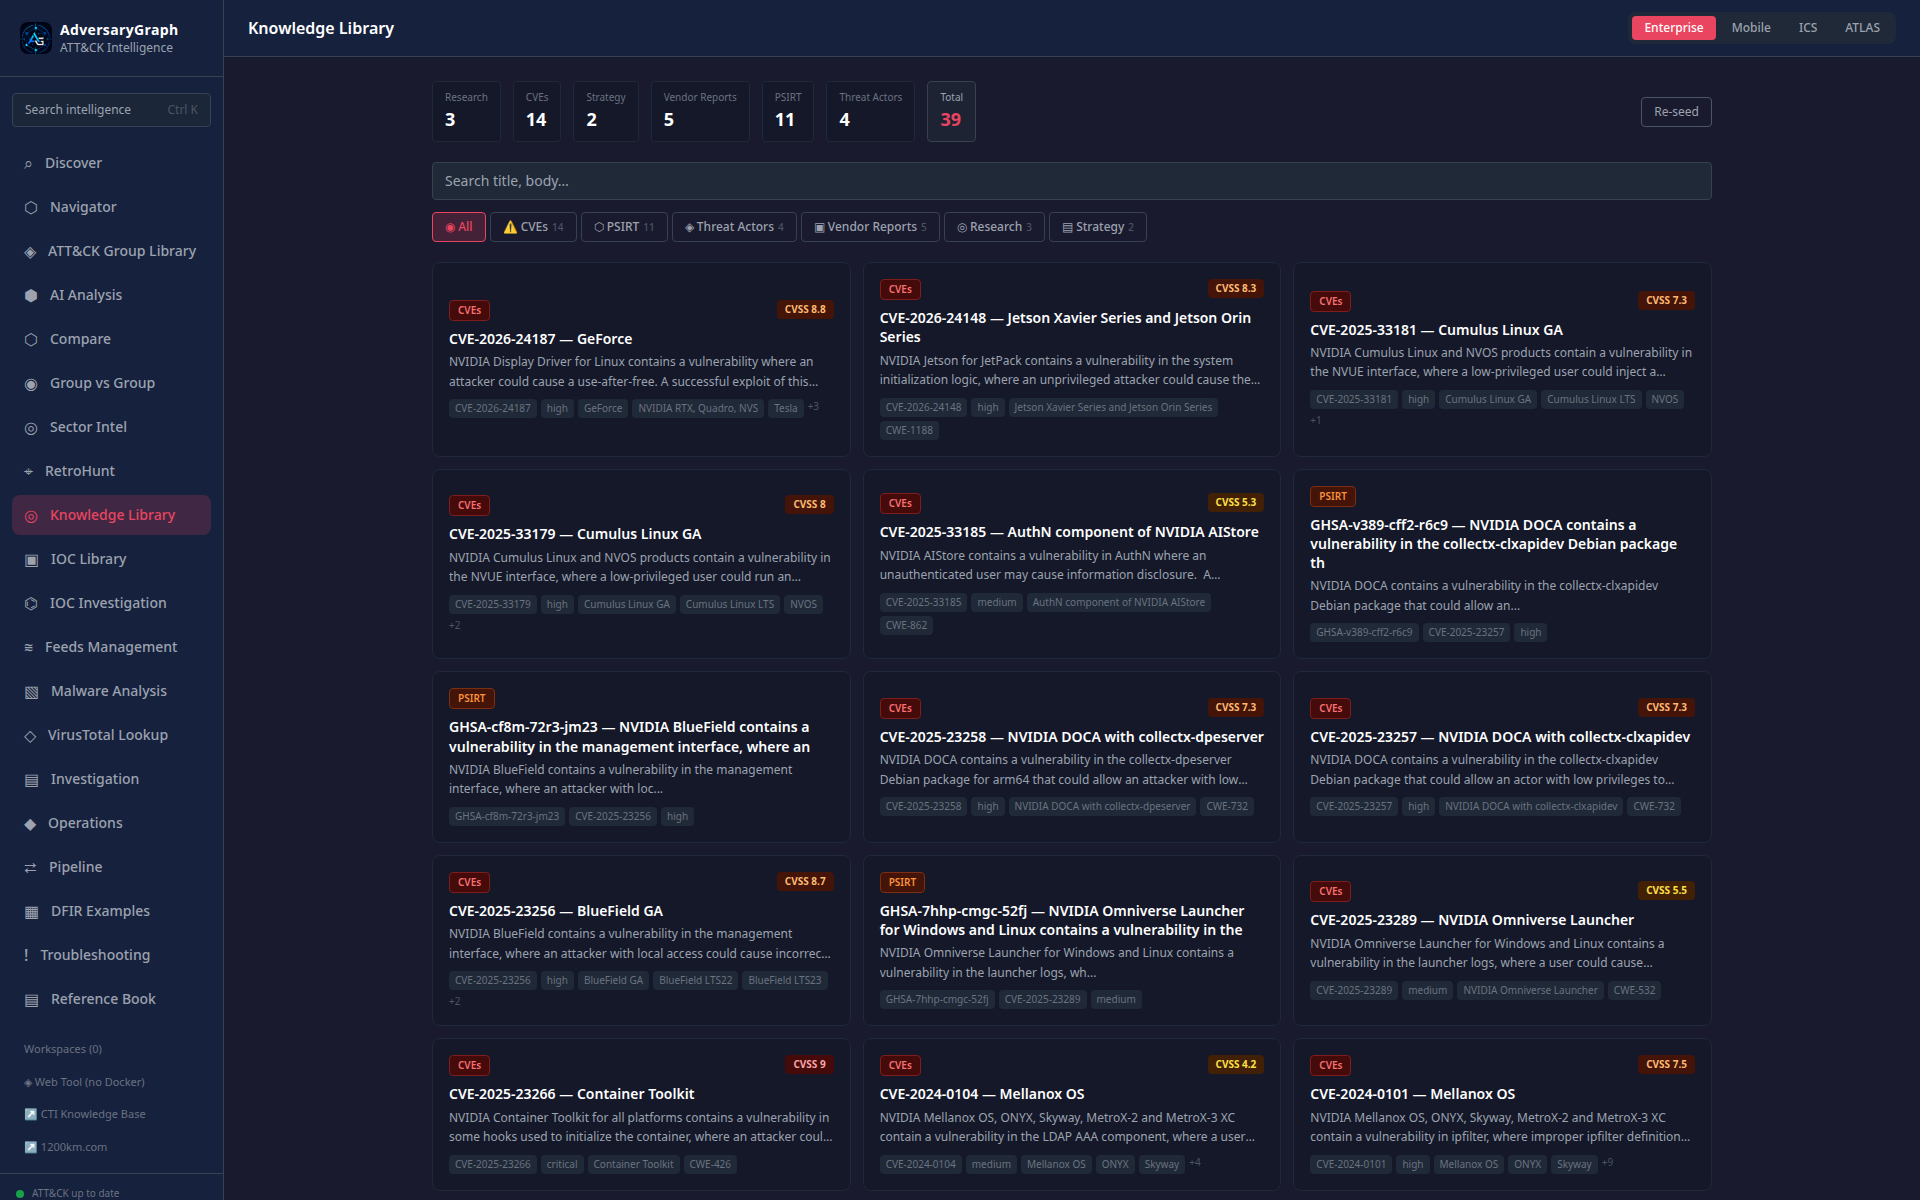Click the CVSS 4.2 badge

1235,1064
